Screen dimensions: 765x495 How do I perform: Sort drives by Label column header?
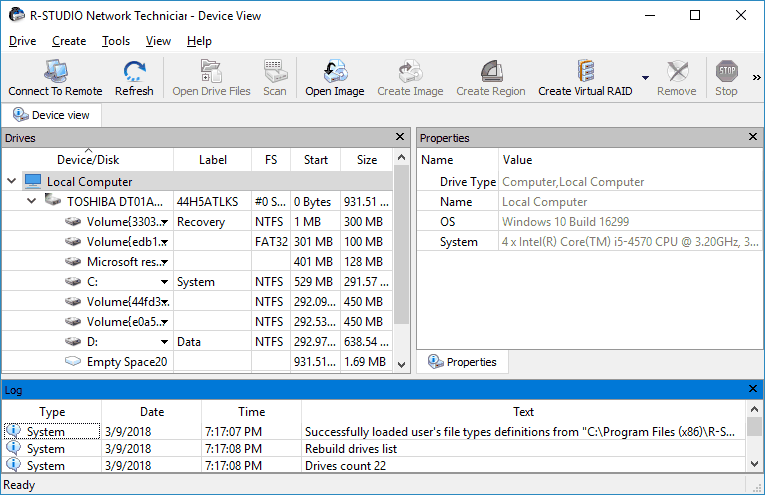point(213,159)
